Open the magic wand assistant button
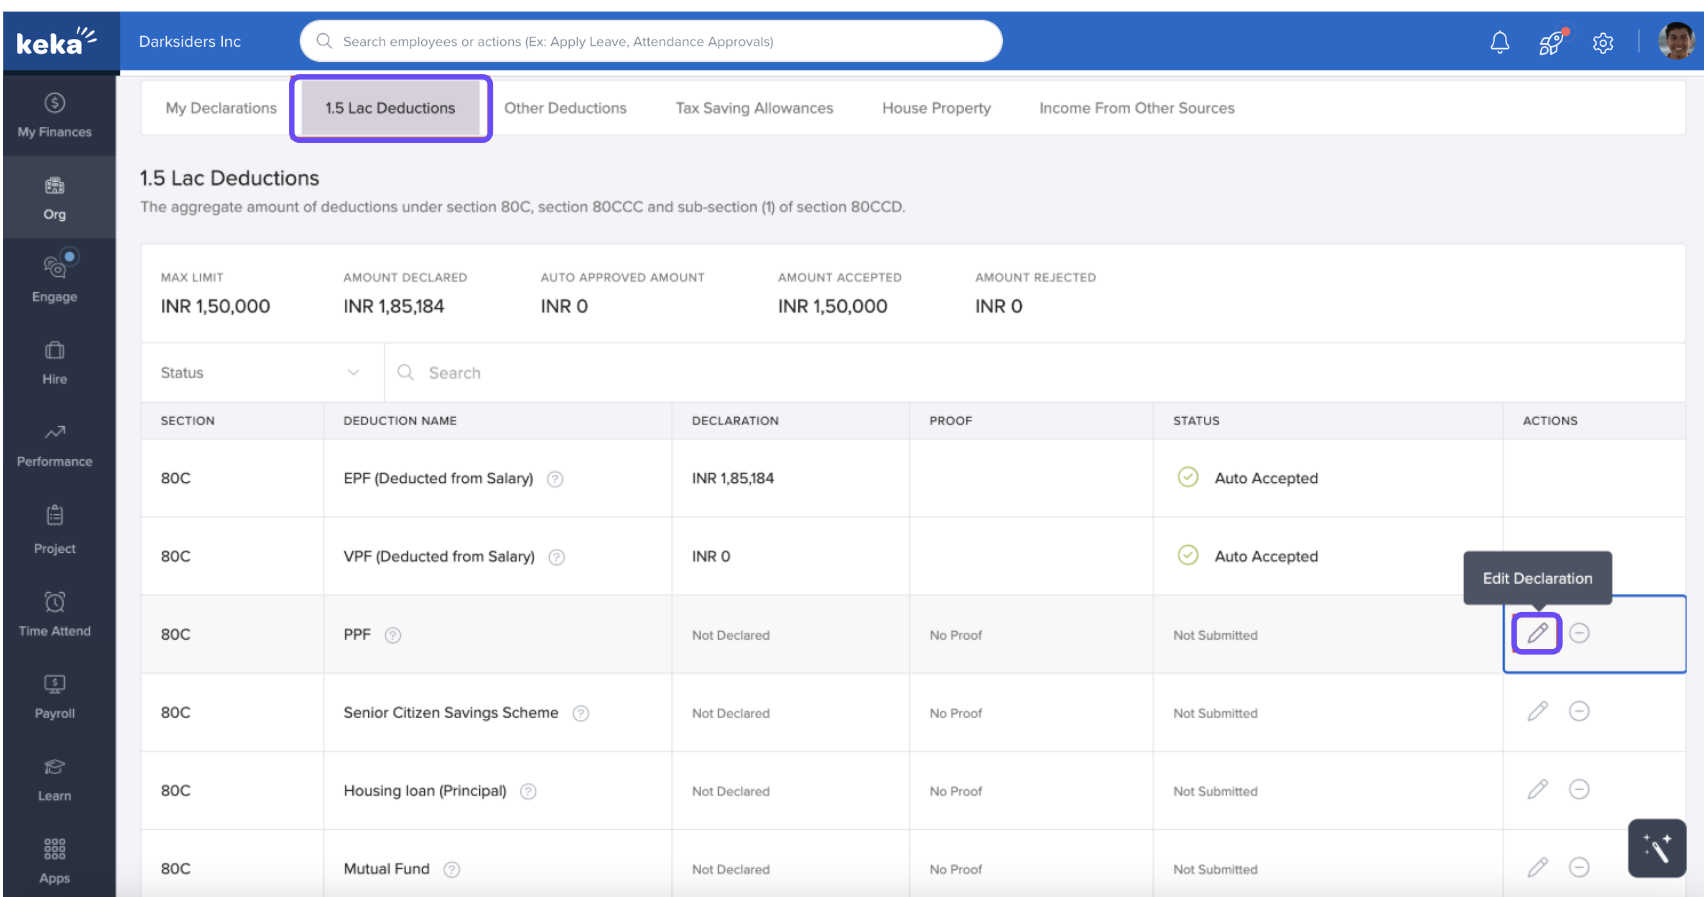 (x=1656, y=848)
